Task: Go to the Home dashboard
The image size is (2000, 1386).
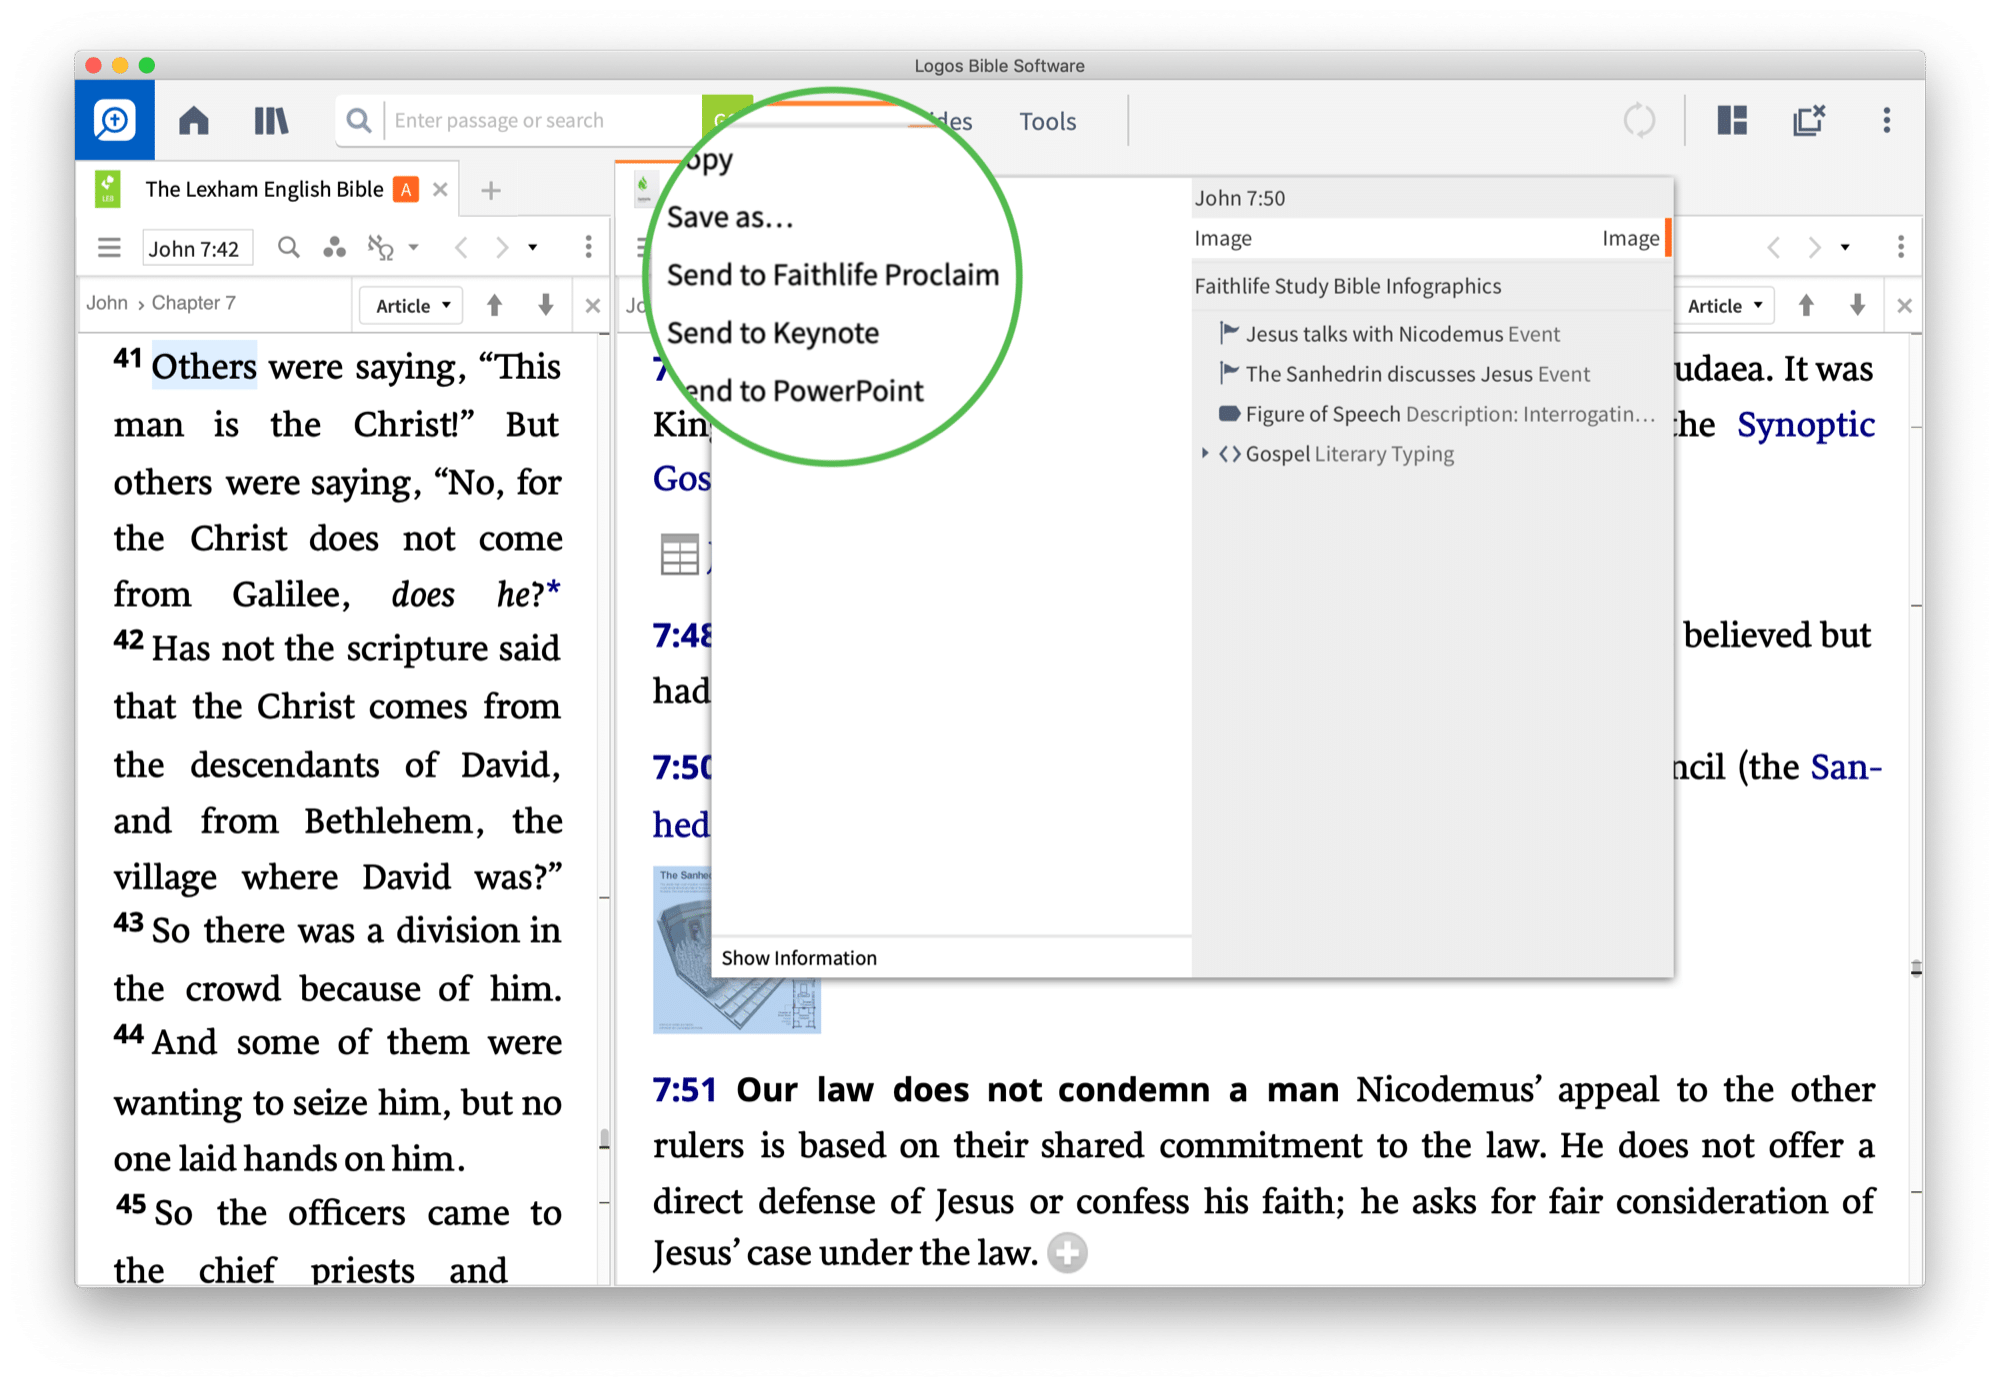Action: [194, 121]
